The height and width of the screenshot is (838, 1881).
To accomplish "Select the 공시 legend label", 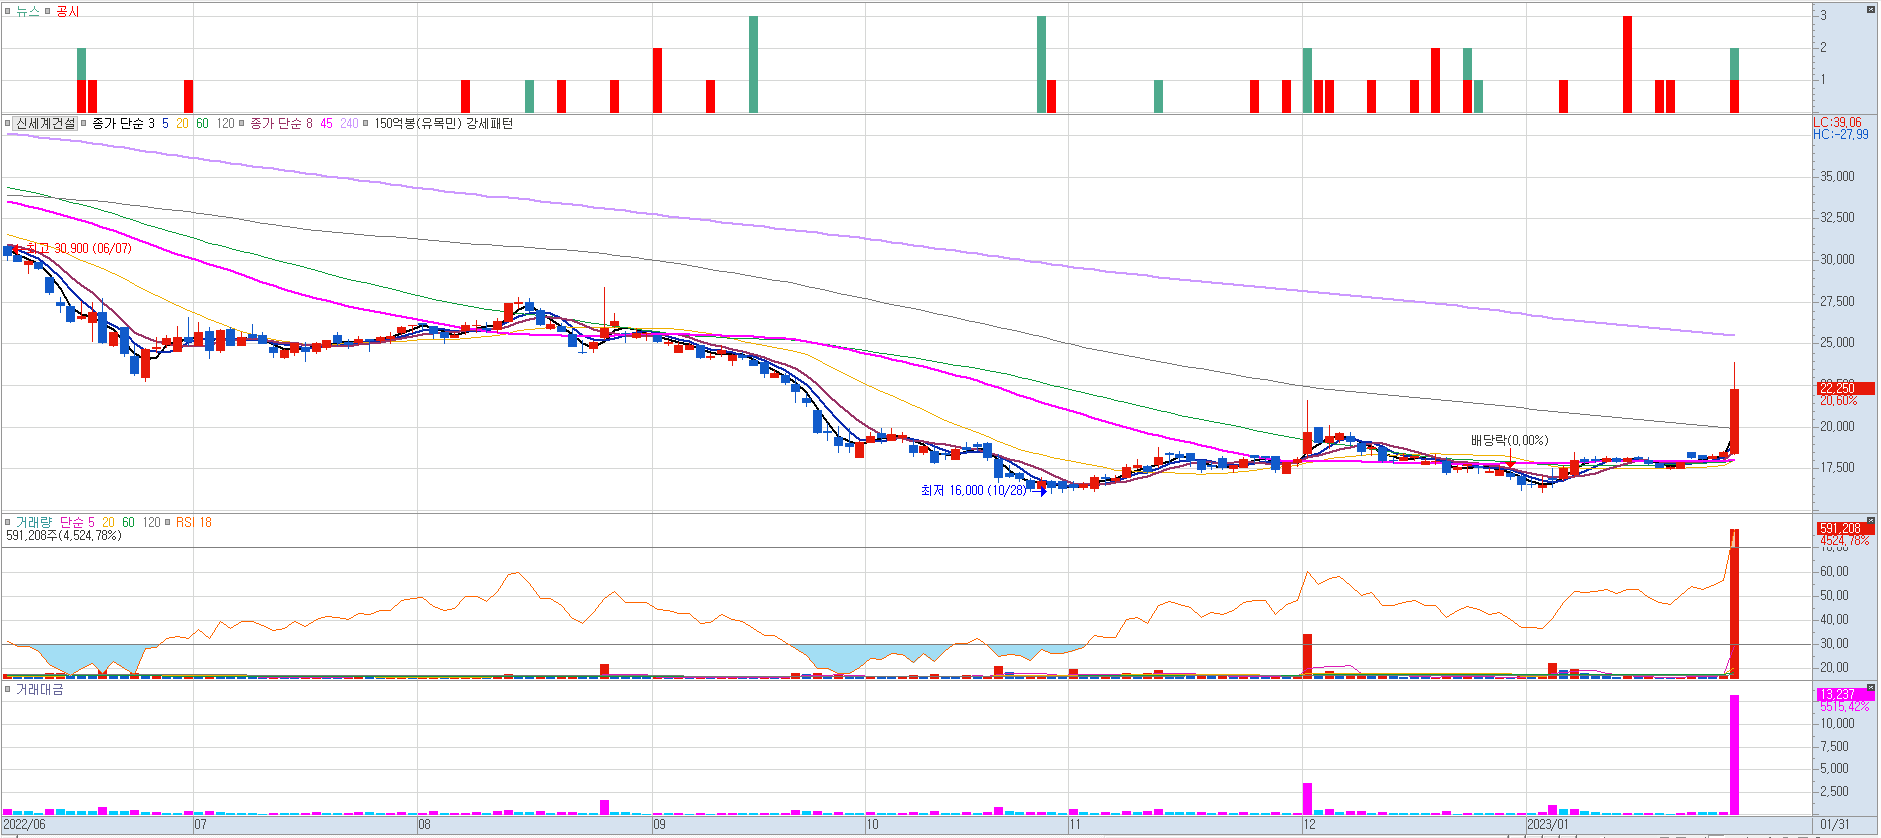I will 67,11.
